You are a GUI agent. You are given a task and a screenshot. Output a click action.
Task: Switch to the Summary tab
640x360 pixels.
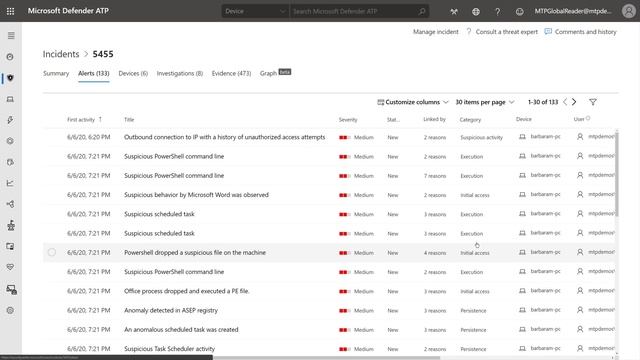pyautogui.click(x=56, y=73)
